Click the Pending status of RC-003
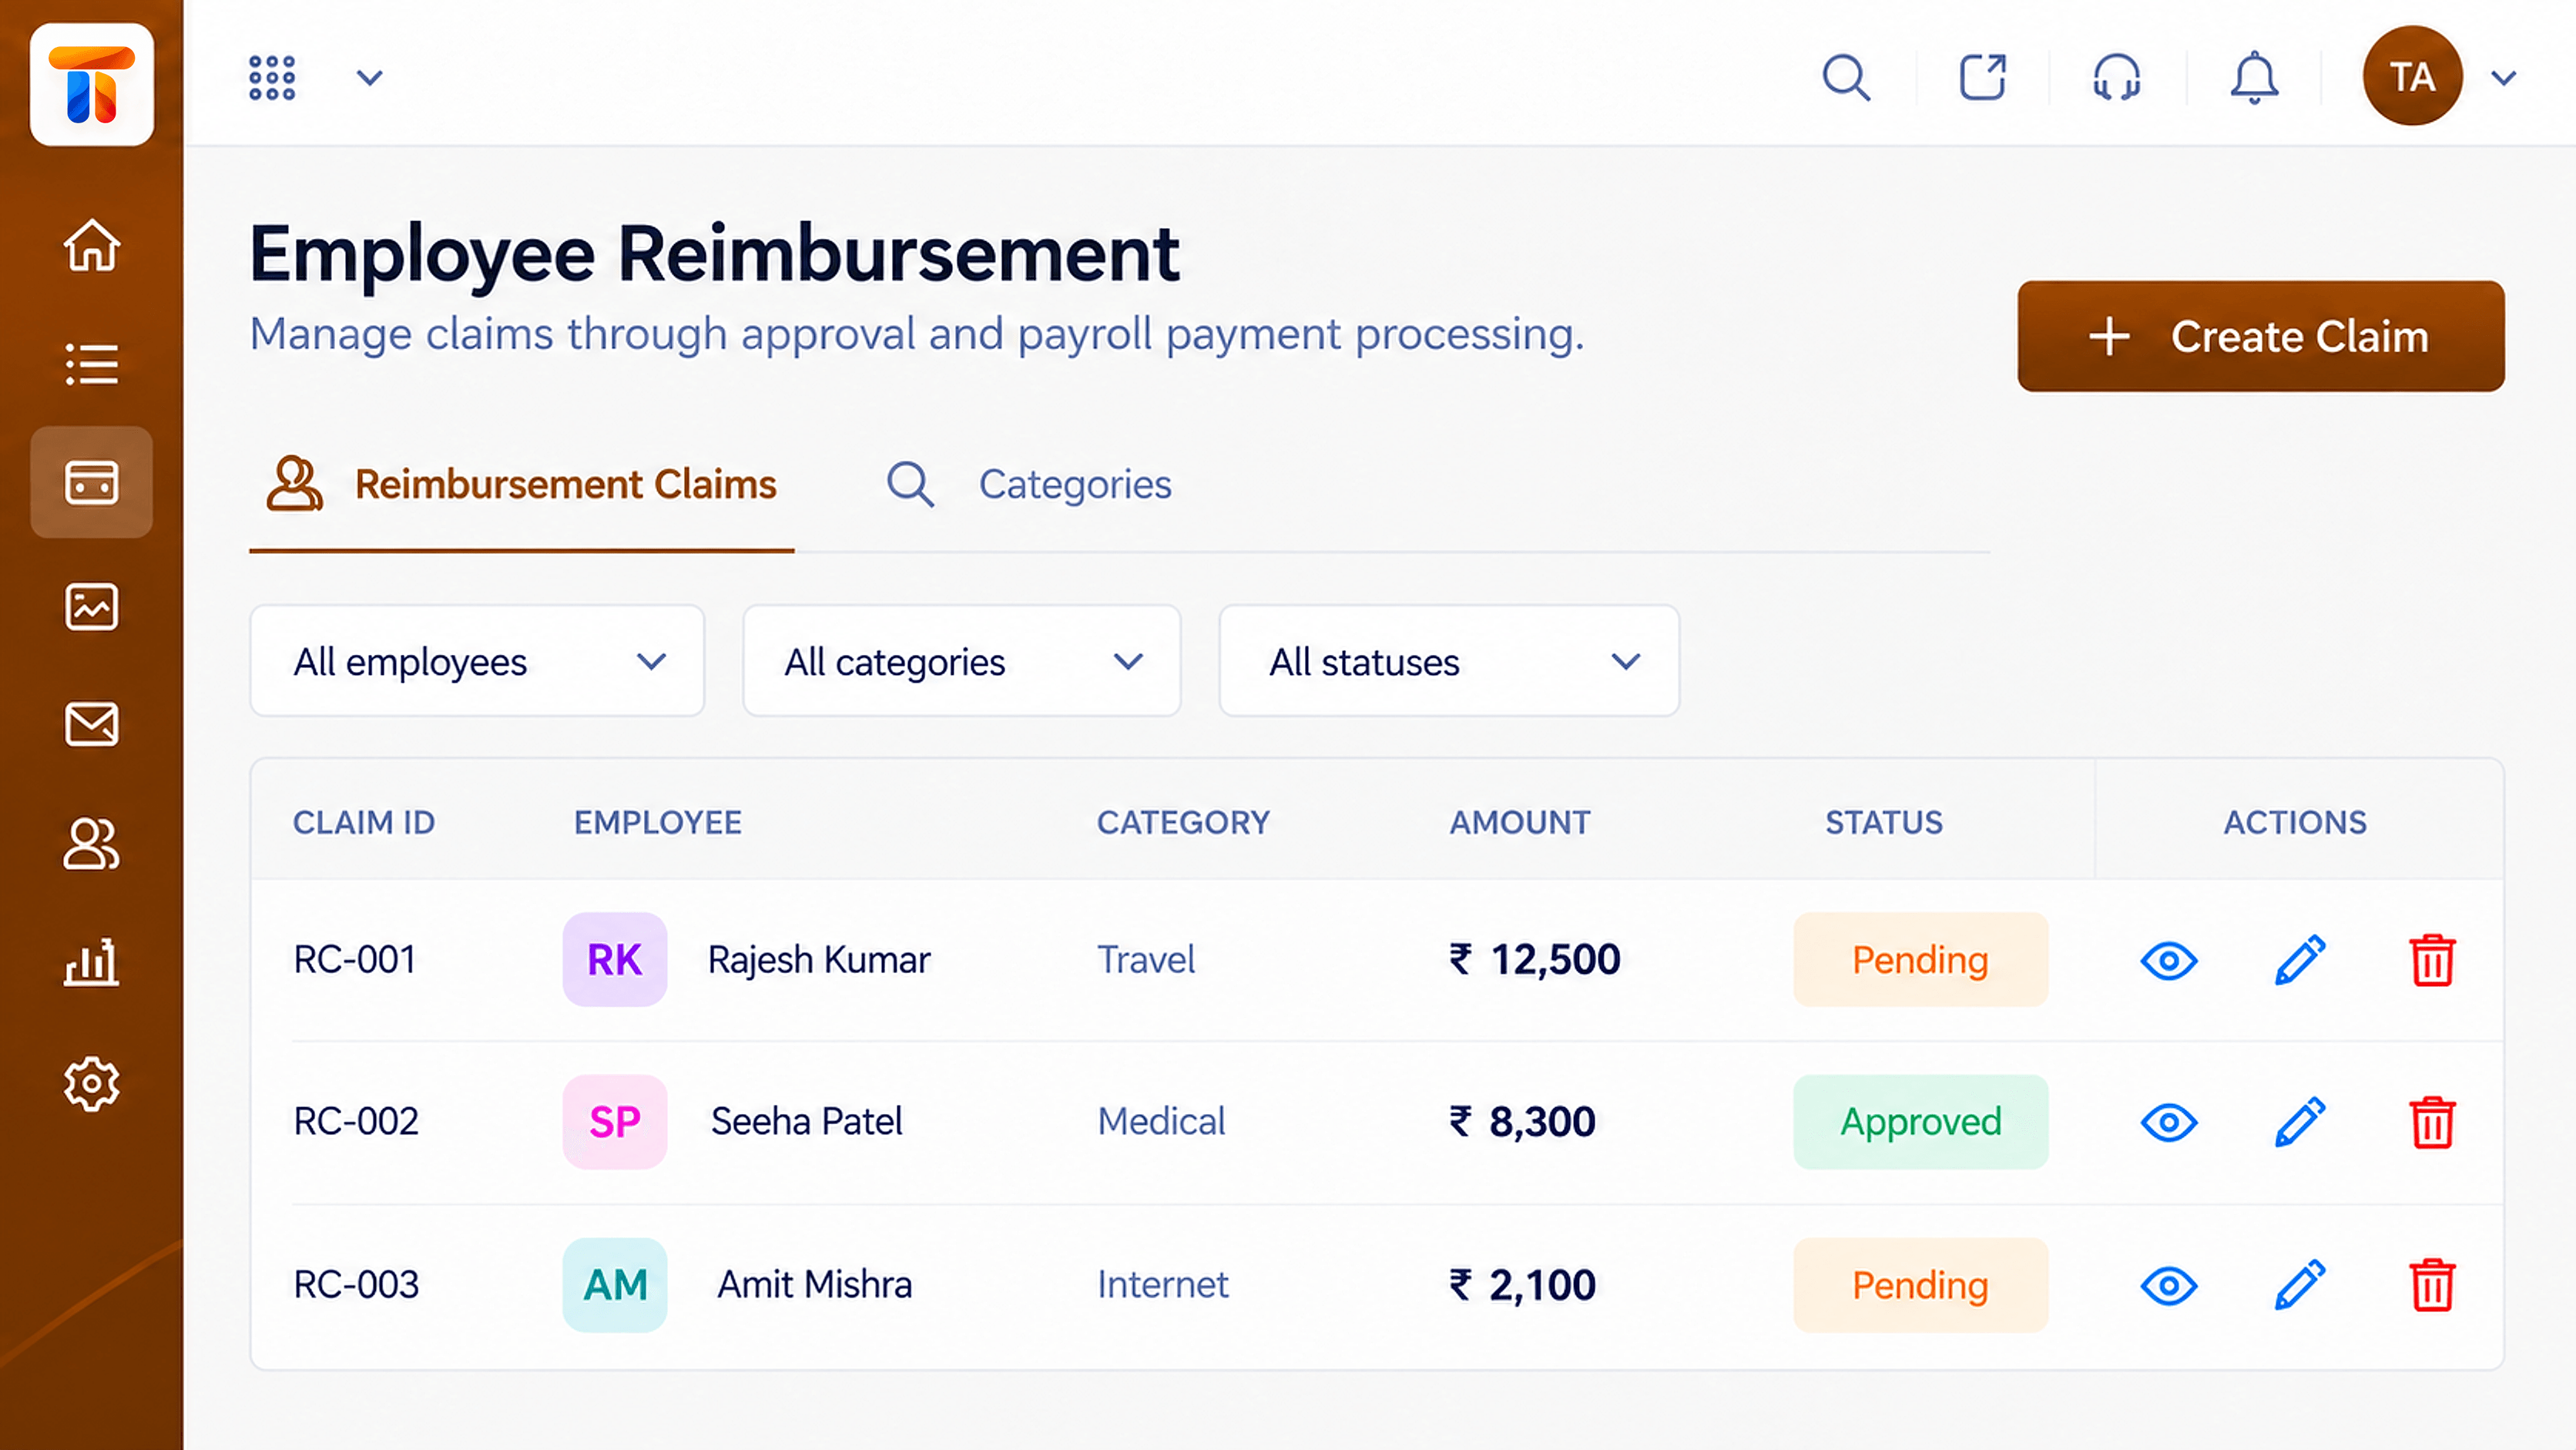This screenshot has width=2576, height=1450. [x=1921, y=1285]
